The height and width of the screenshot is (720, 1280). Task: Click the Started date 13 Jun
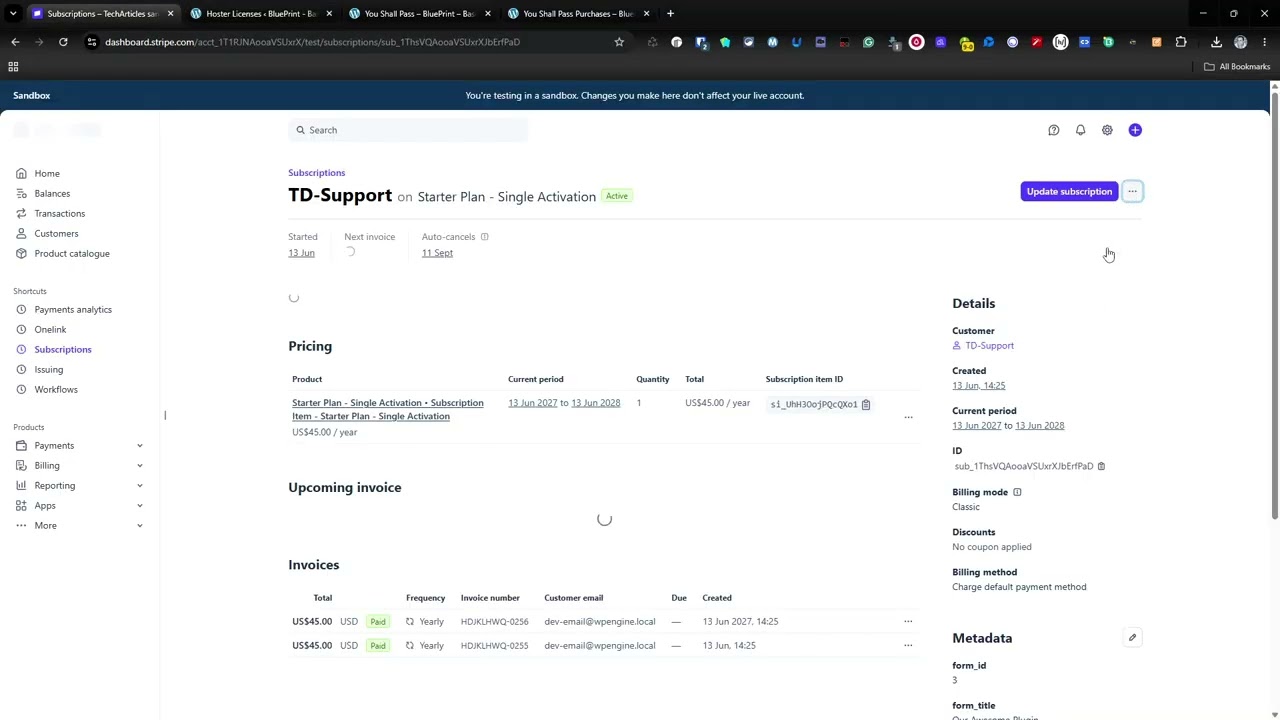click(301, 253)
